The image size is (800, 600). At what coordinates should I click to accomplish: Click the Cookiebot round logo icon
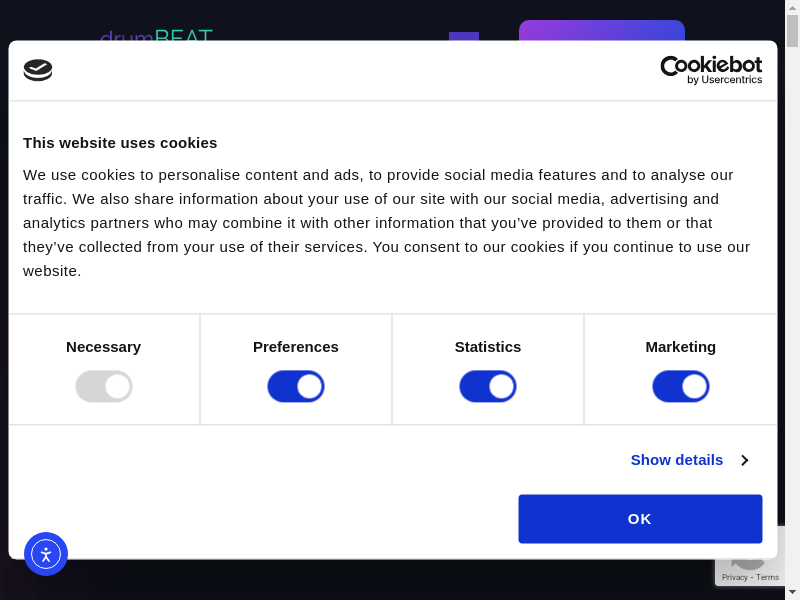(x=38, y=70)
